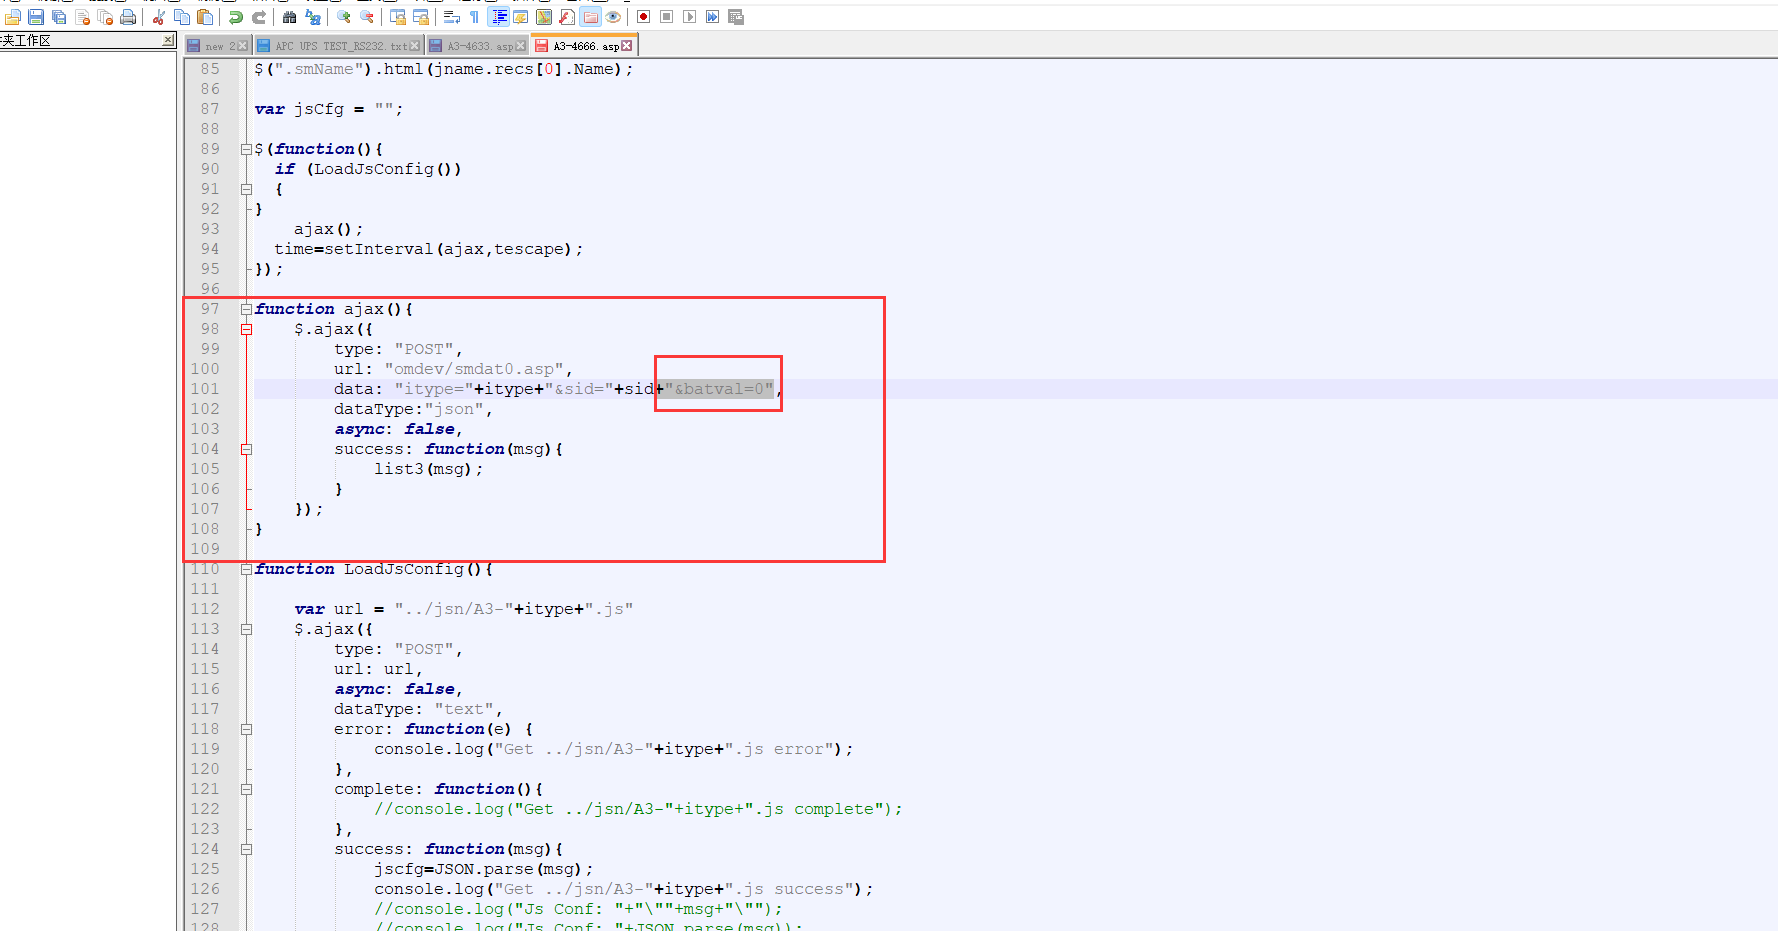The height and width of the screenshot is (931, 1778).
Task: Collapse complete function fold at line 121
Action: click(x=246, y=789)
